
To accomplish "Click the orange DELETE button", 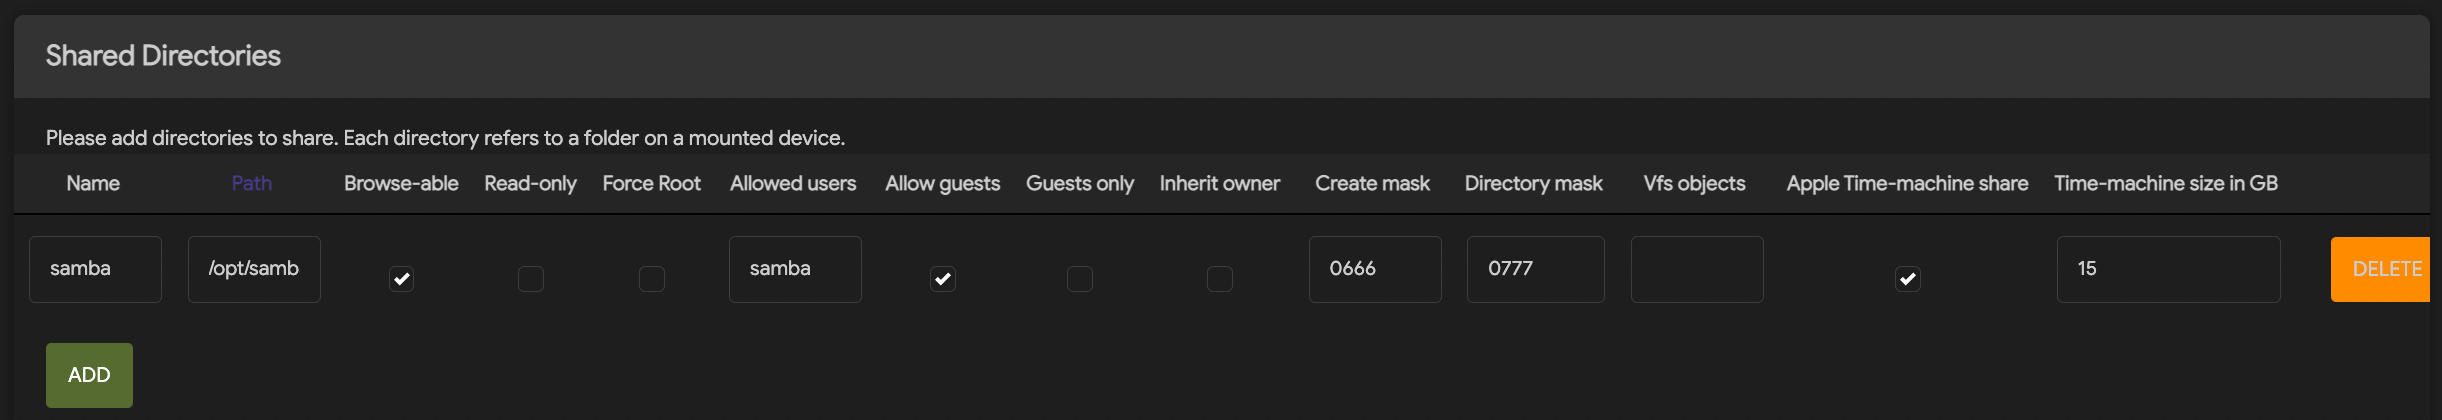I will (2381, 269).
